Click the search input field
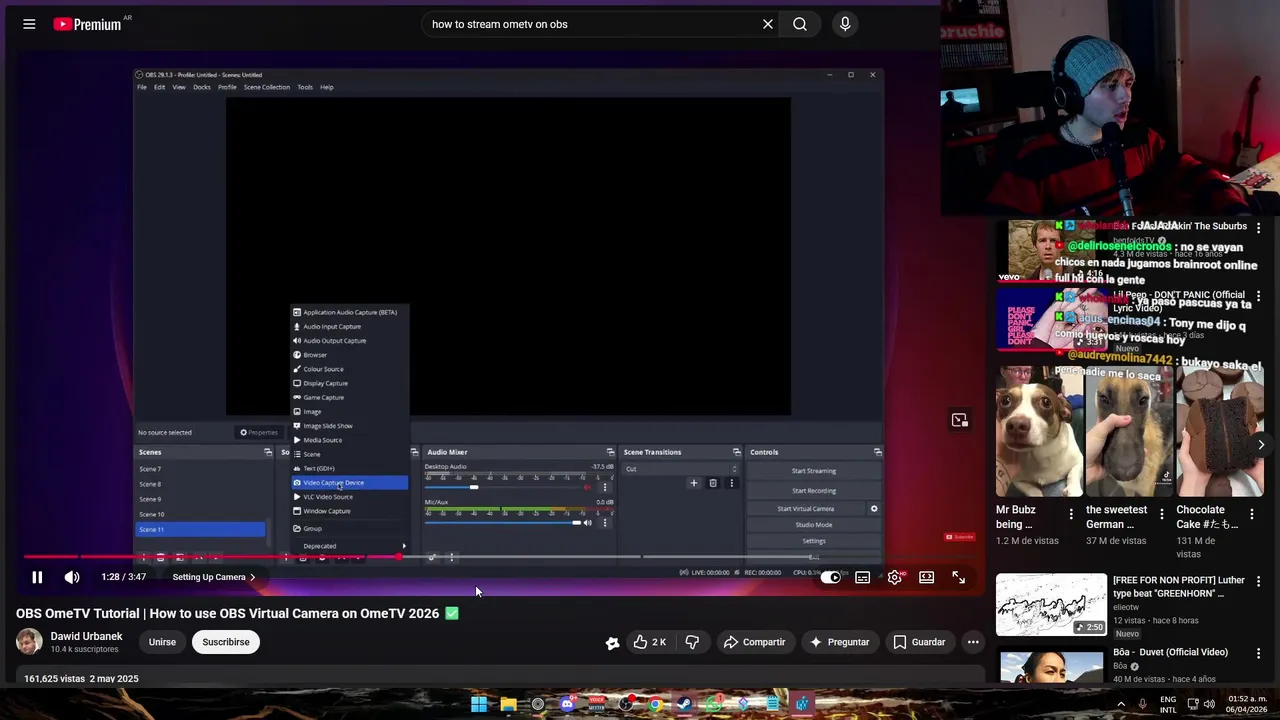Image resolution: width=1280 pixels, height=720 pixels. pos(590,24)
